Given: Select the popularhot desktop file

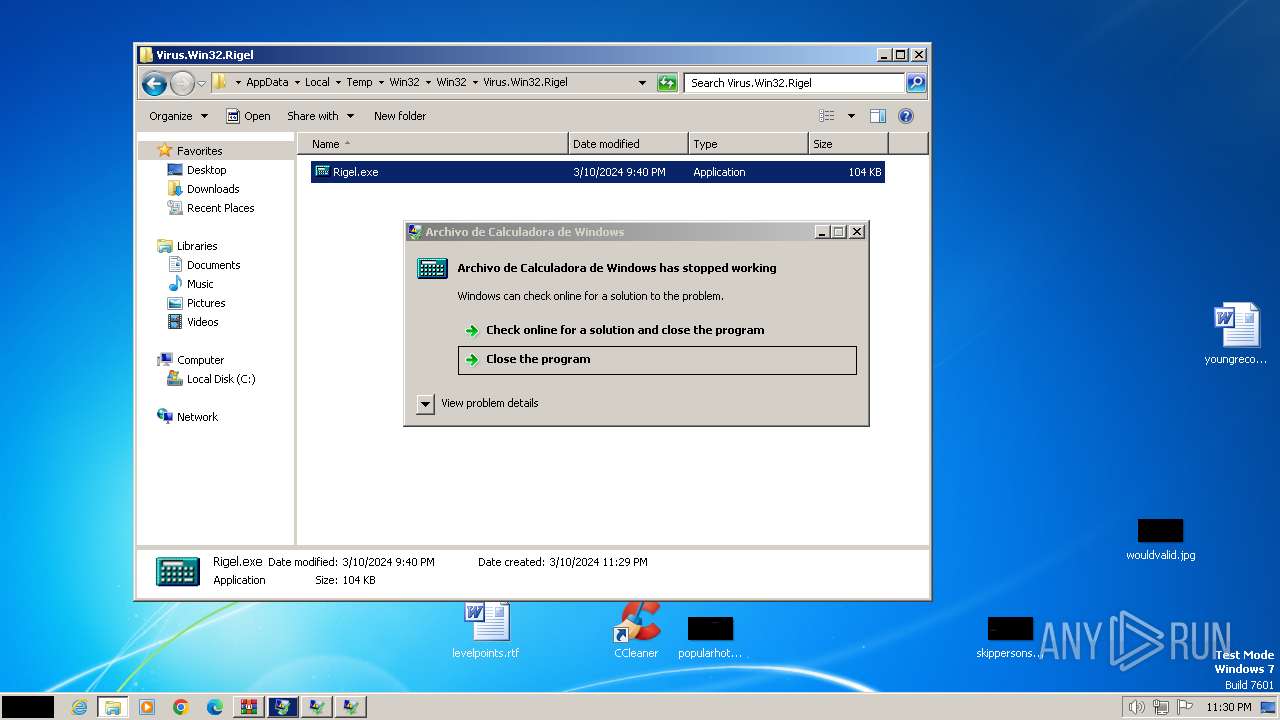Looking at the screenshot, I should coord(710,638).
